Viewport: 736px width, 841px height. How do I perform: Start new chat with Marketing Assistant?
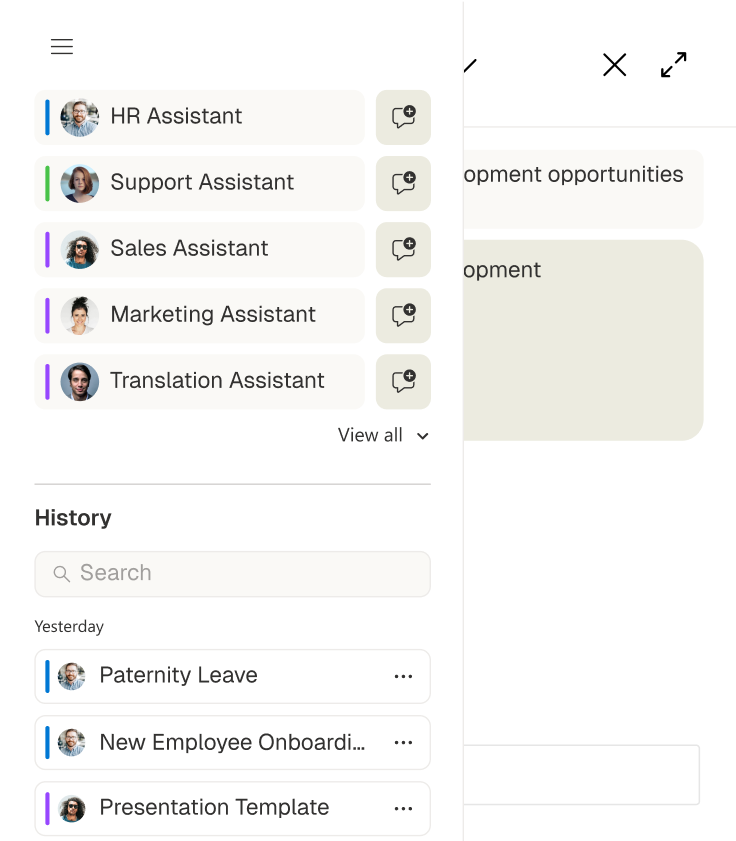click(x=403, y=315)
